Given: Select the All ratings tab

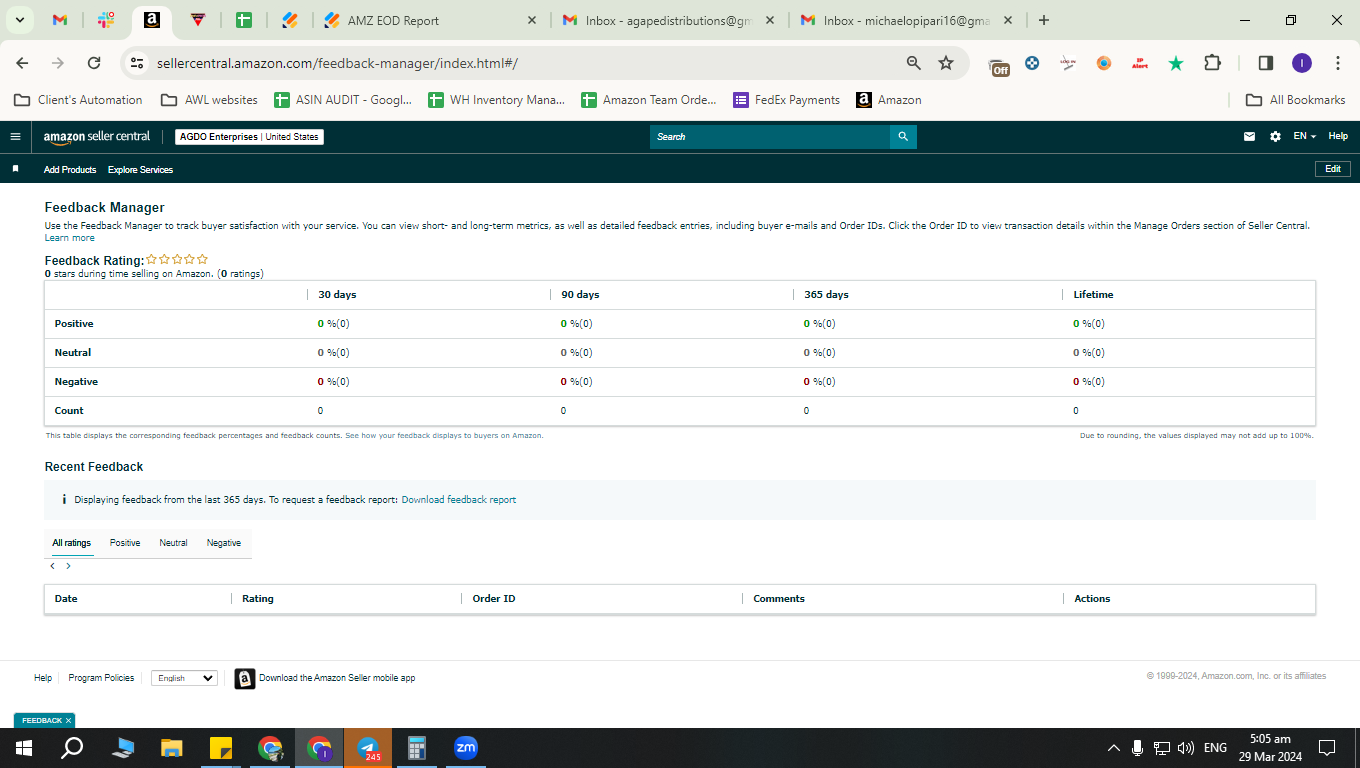Looking at the screenshot, I should pos(72,543).
